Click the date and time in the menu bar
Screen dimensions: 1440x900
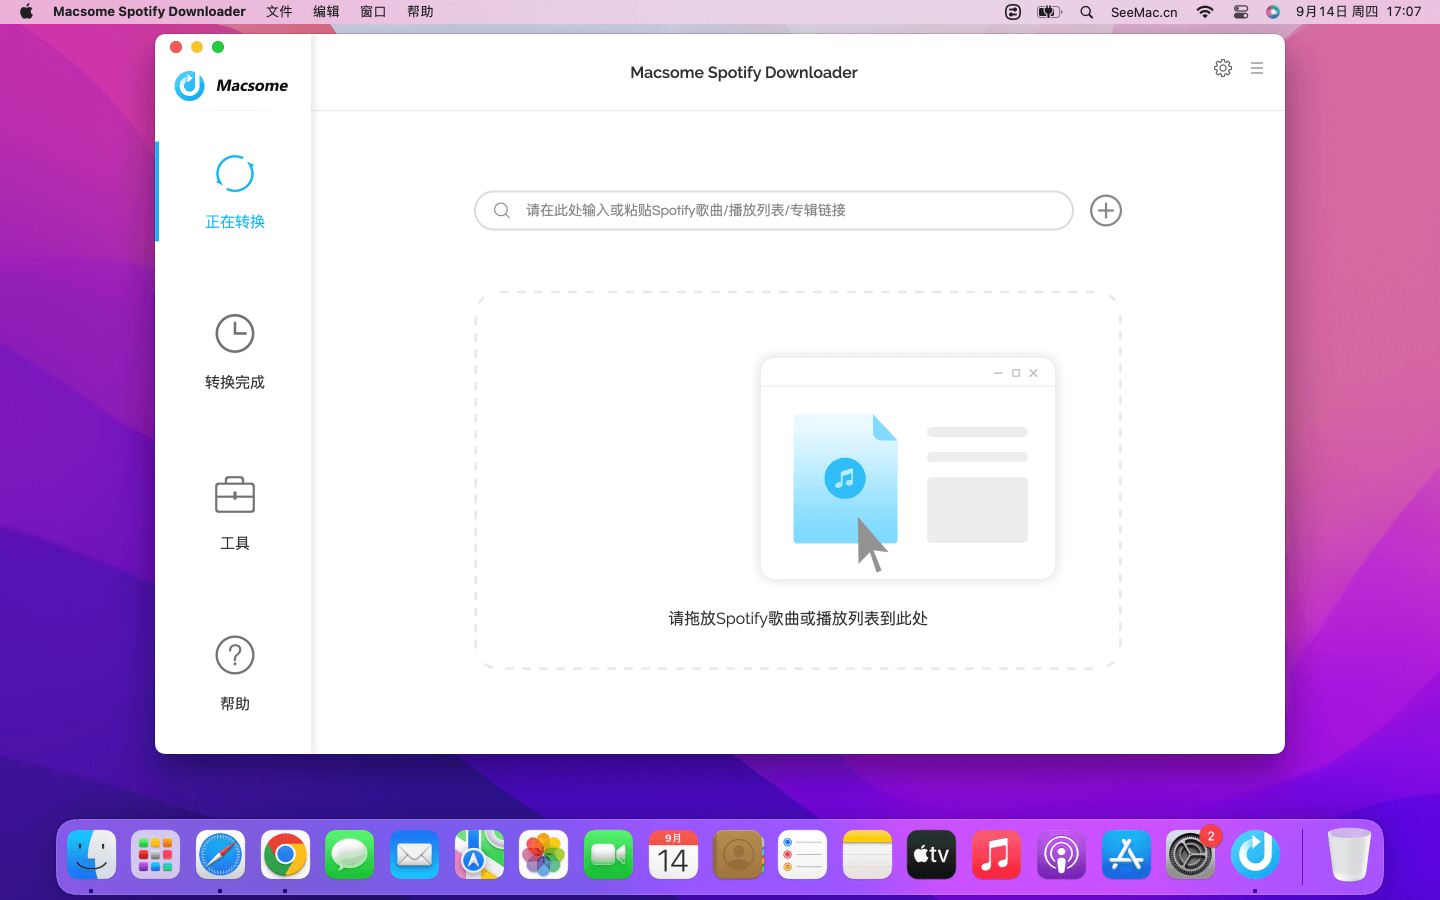[1358, 12]
